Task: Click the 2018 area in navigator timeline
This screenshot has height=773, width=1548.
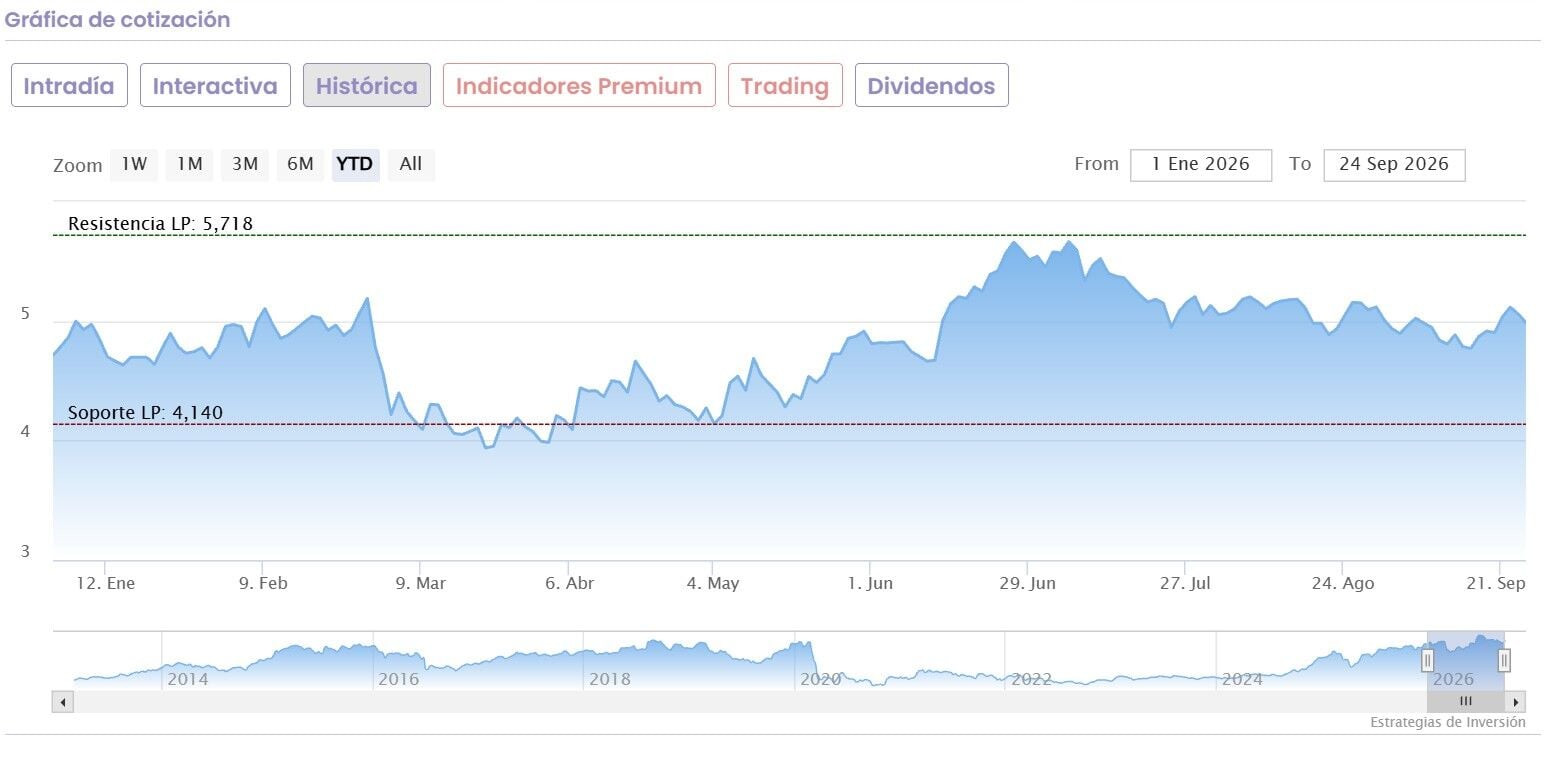Action: (610, 679)
